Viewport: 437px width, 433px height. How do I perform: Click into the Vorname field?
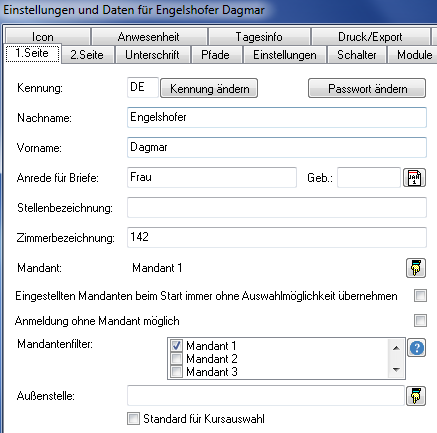click(277, 147)
